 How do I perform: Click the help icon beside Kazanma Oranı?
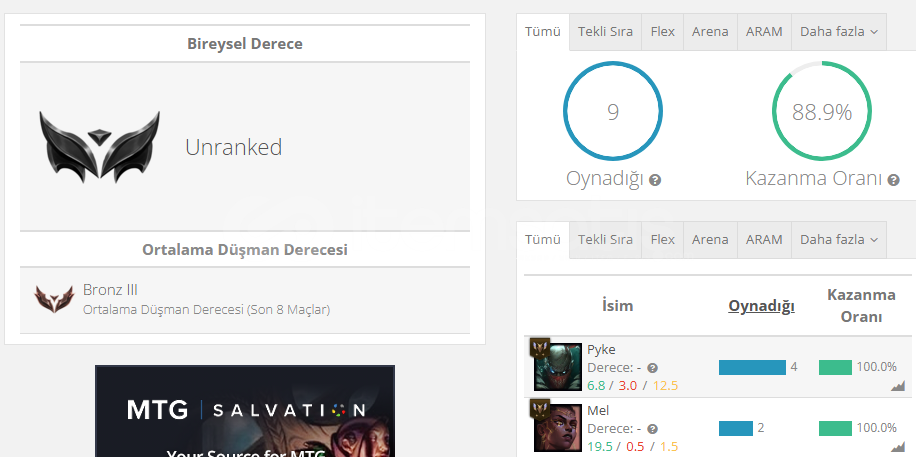click(893, 180)
